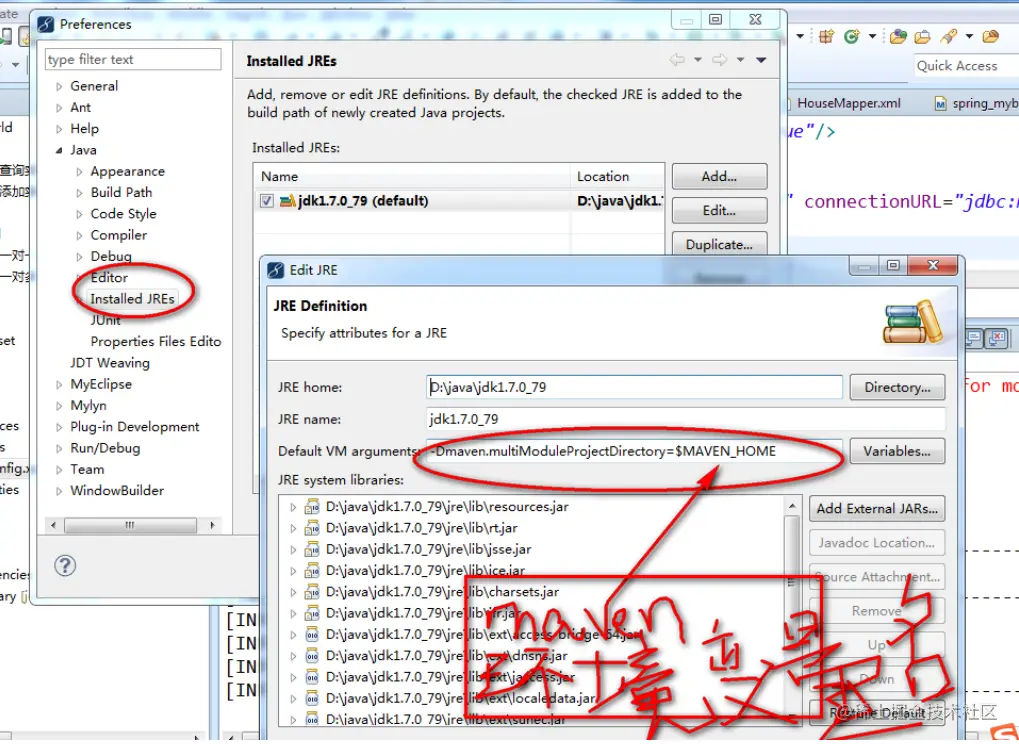Open the Search toolbar dropdown arrow
Image resolution: width=1019 pixels, height=744 pixels.
pyautogui.click(x=969, y=37)
